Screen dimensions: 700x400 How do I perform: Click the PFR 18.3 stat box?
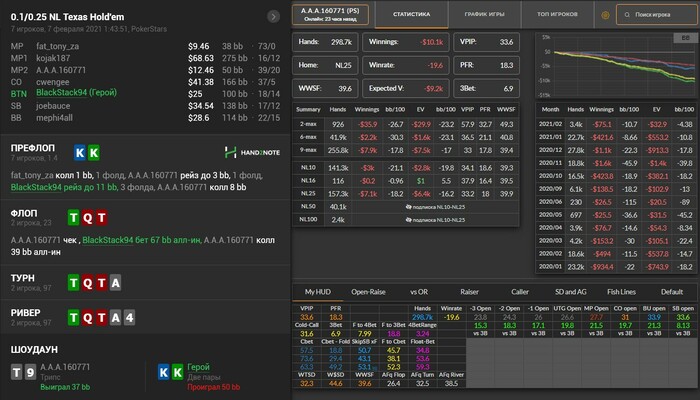pyautogui.click(x=487, y=65)
